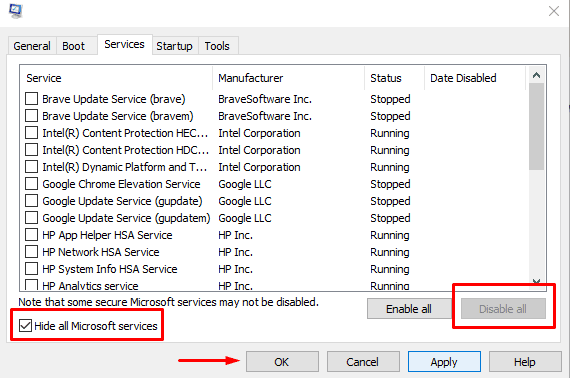The width and height of the screenshot is (570, 378).
Task: Tick the HP System Info HSA Service checkbox
Action: click(x=31, y=269)
